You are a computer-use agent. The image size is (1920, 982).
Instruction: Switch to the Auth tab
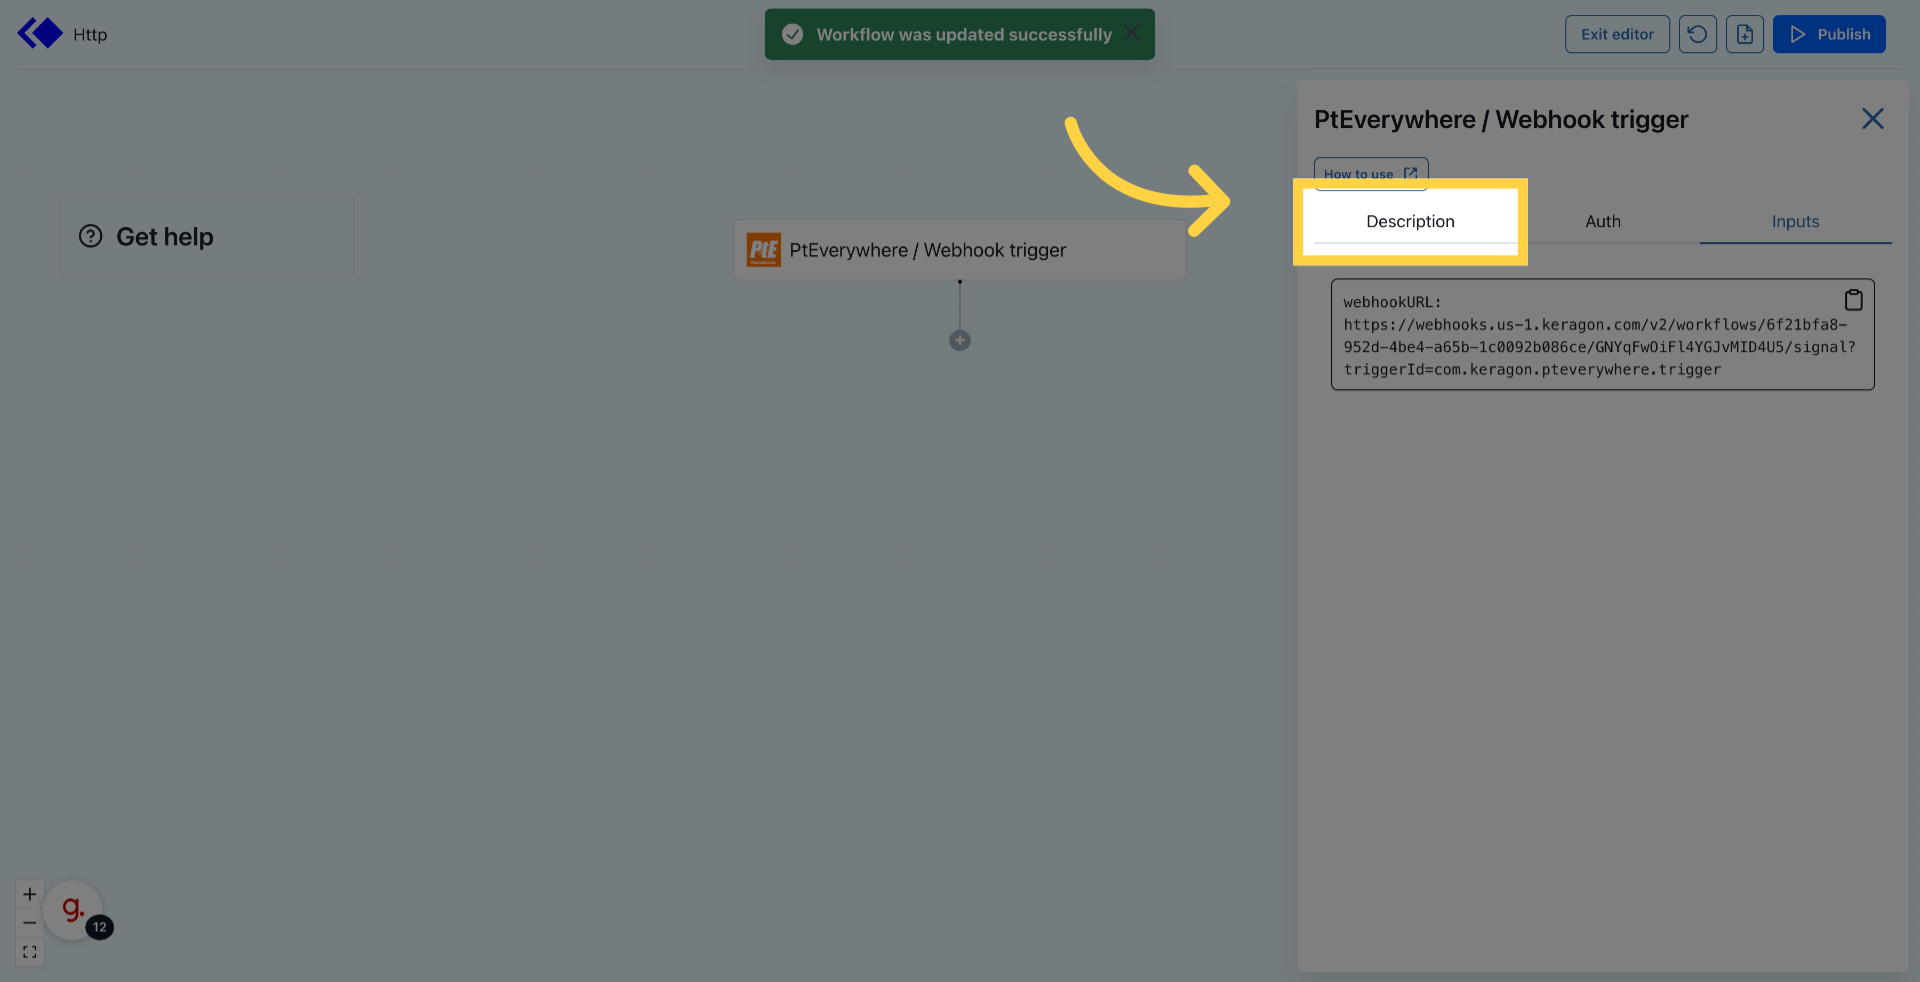click(1602, 221)
